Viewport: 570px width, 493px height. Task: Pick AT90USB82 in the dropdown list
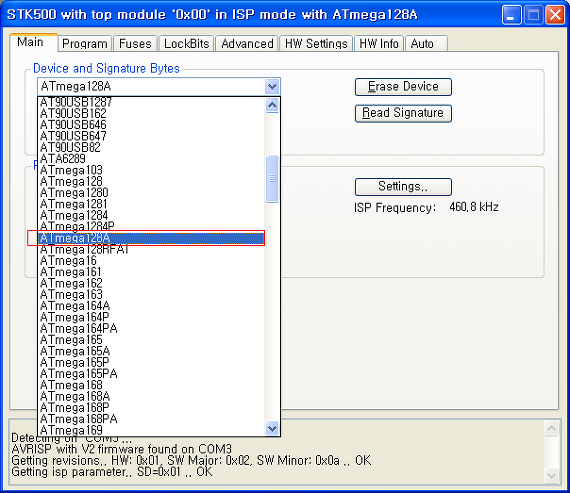point(151,147)
